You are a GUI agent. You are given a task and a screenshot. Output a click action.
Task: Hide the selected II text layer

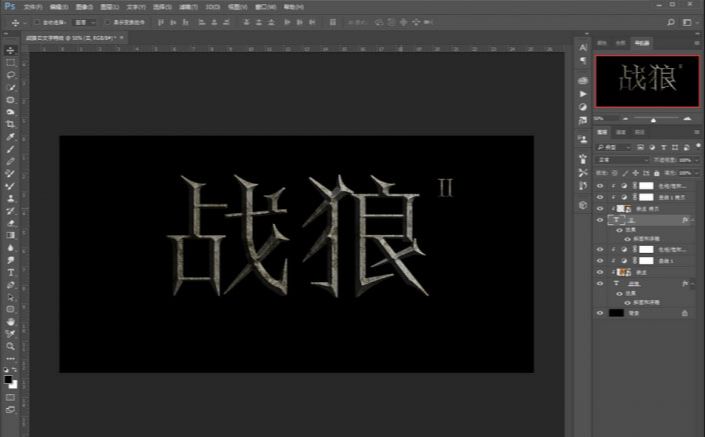(x=600, y=220)
